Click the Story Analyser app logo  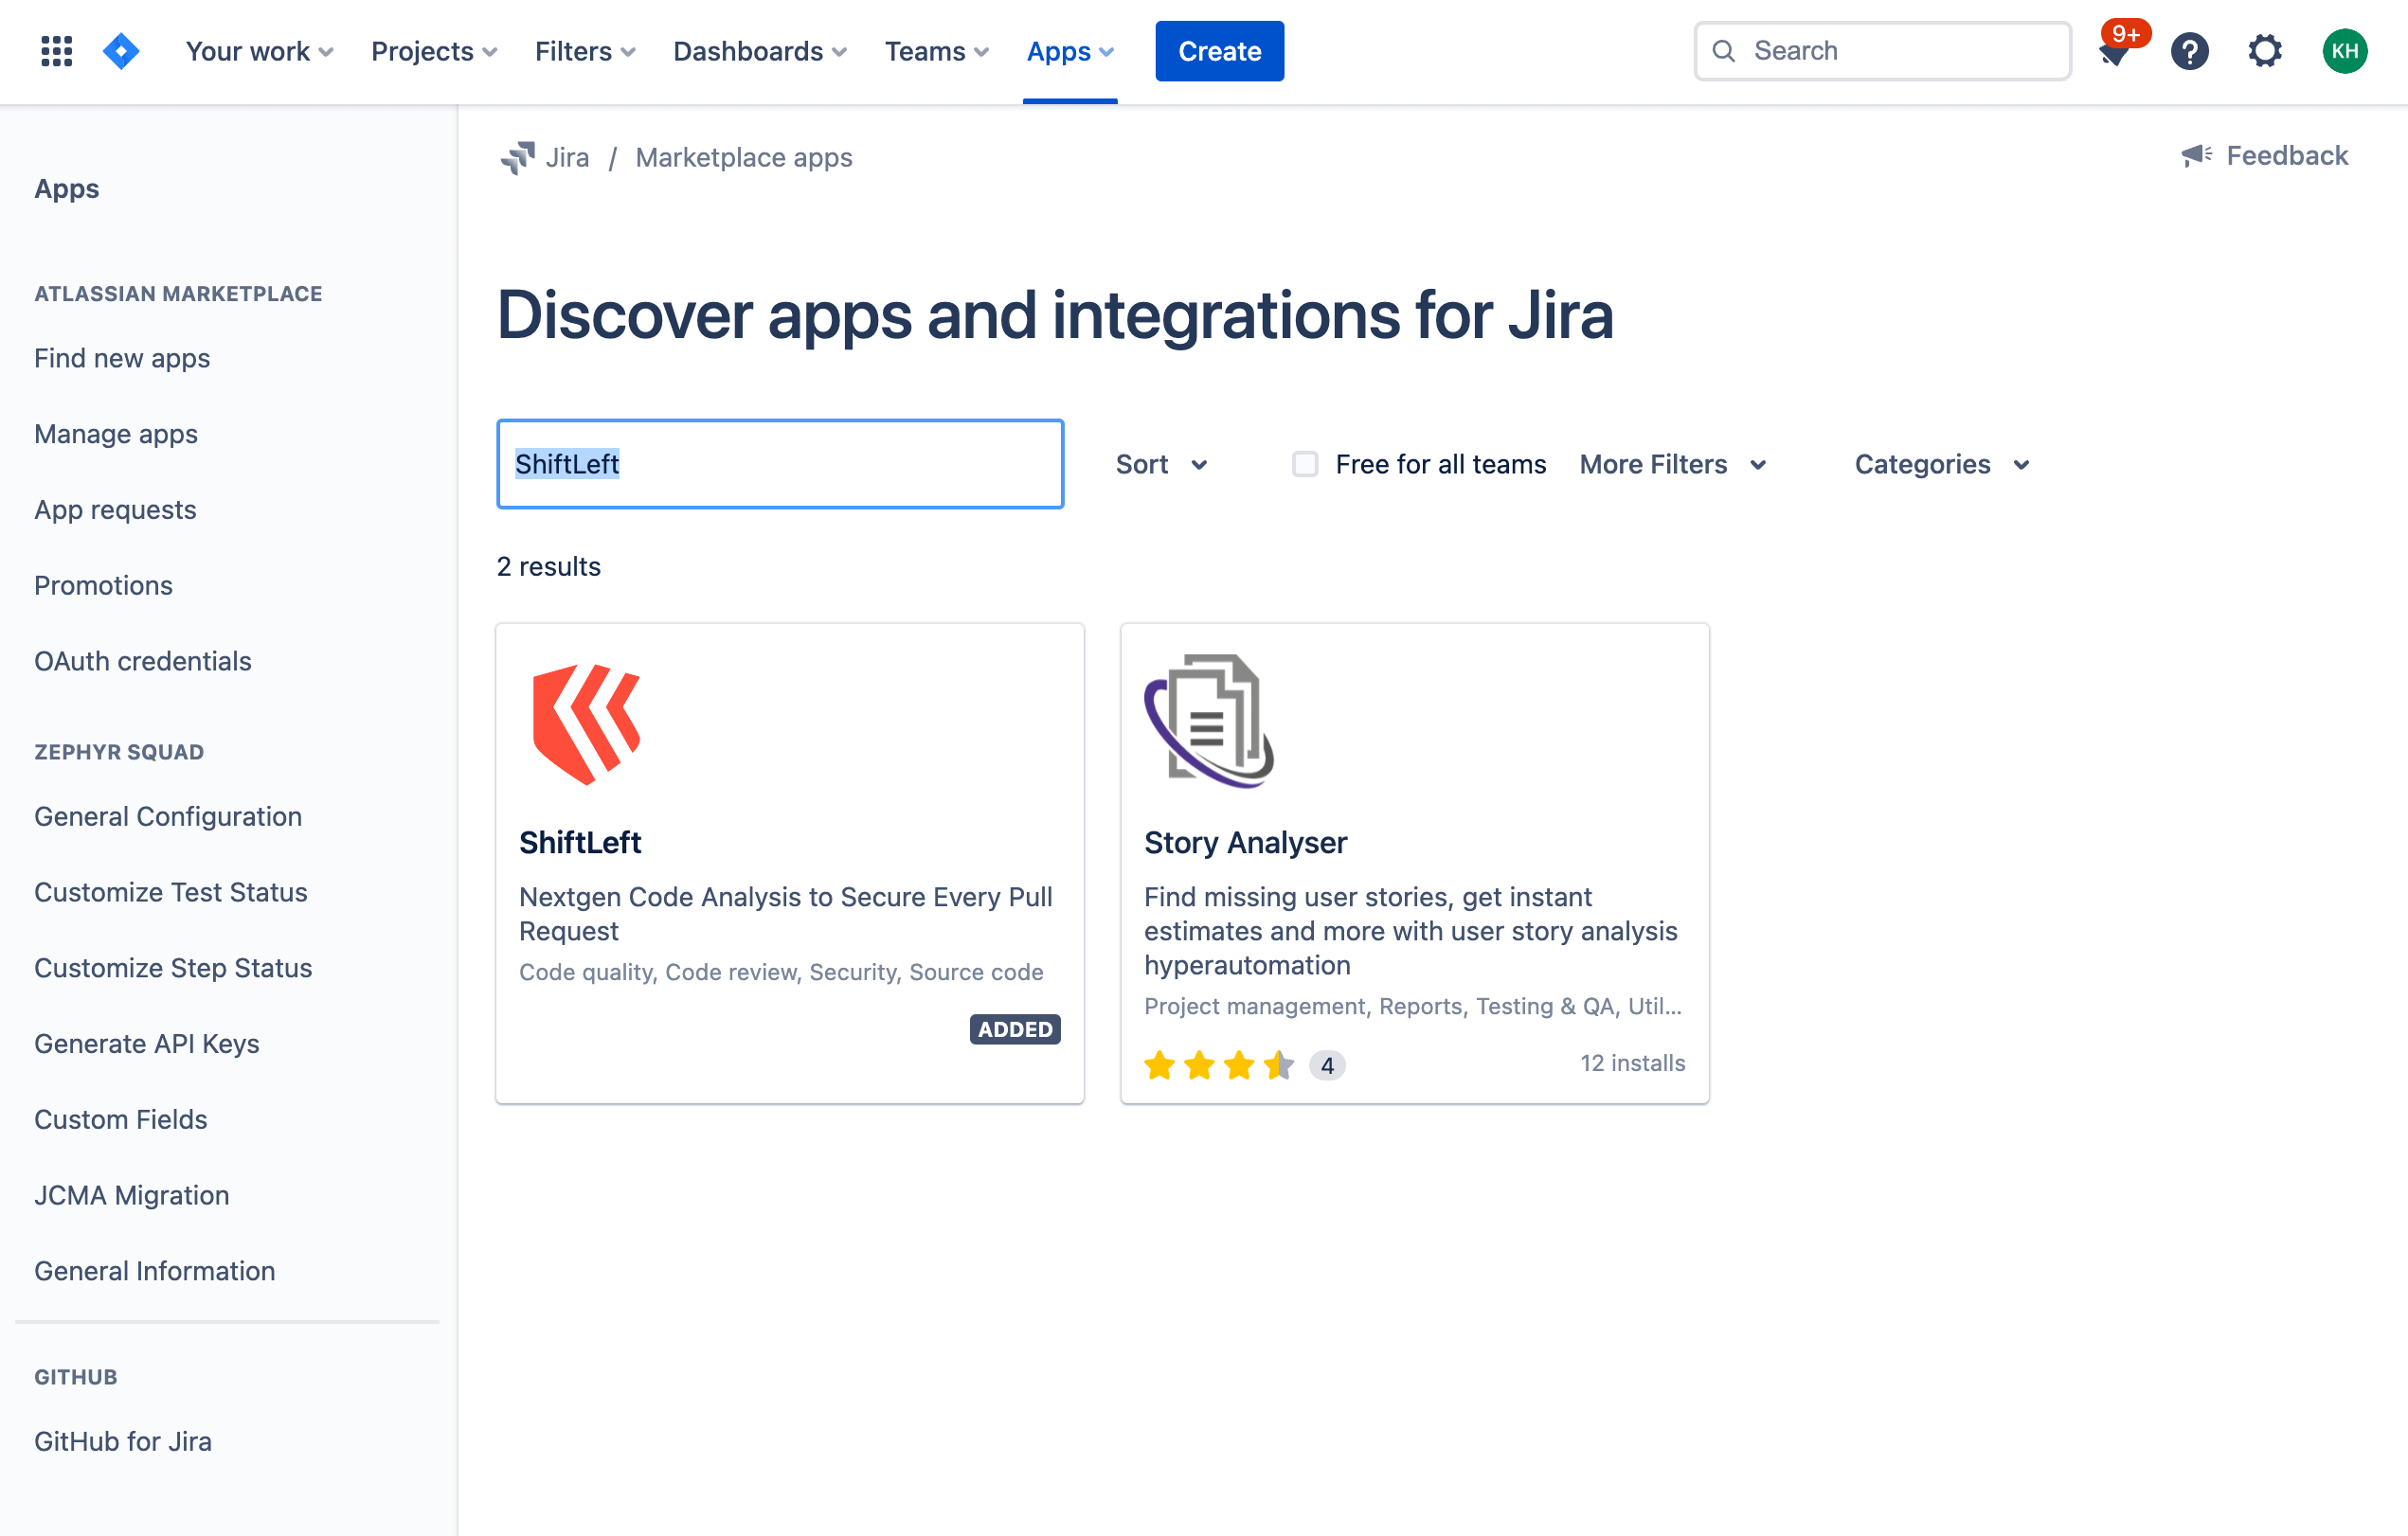coord(1209,721)
